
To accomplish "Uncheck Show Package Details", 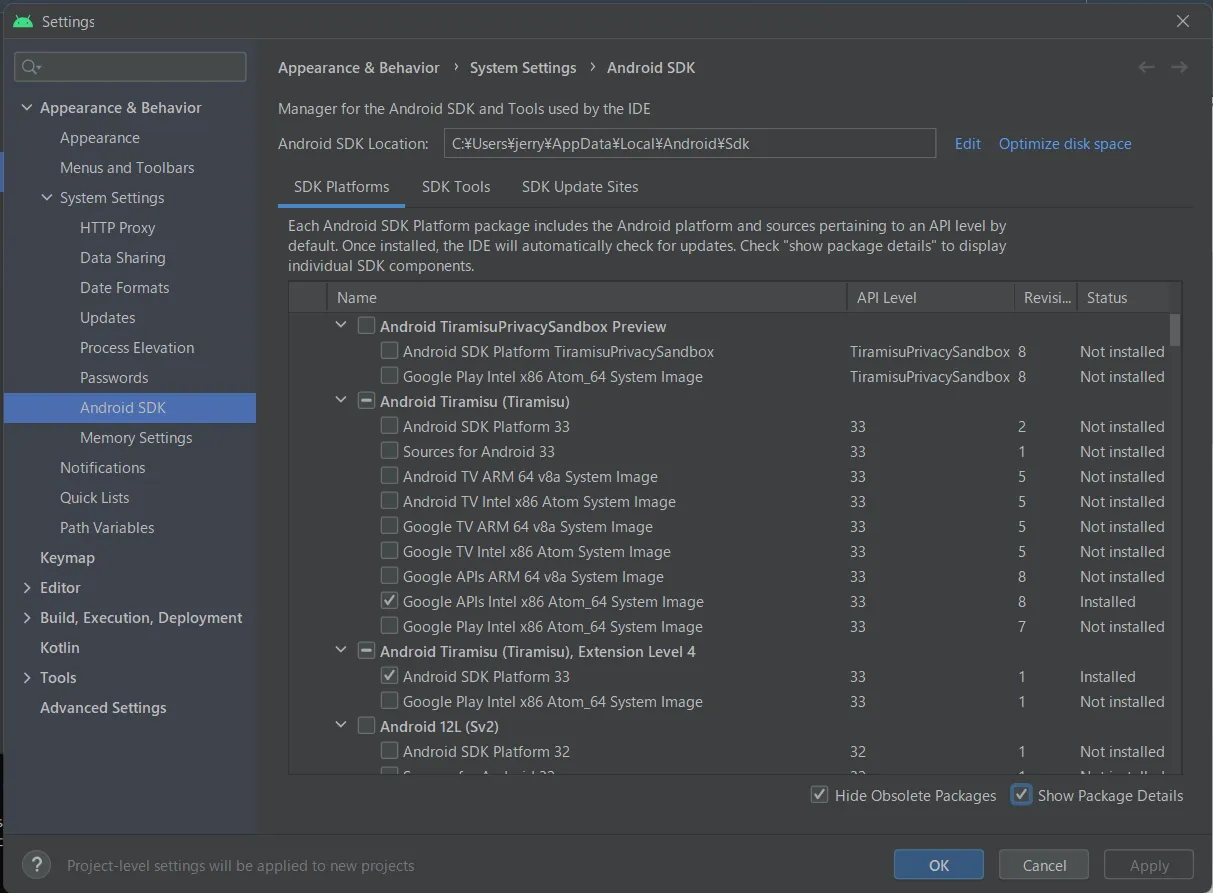I will pyautogui.click(x=1021, y=795).
